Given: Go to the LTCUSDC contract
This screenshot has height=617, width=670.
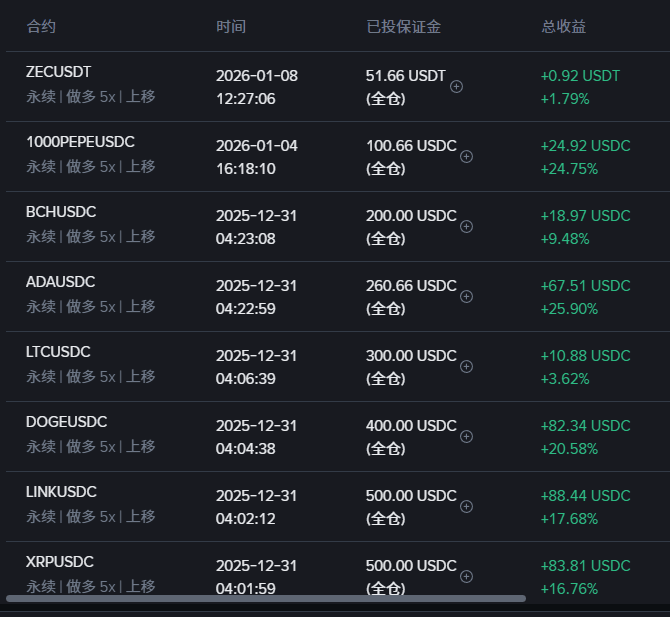Looking at the screenshot, I should pos(58,352).
